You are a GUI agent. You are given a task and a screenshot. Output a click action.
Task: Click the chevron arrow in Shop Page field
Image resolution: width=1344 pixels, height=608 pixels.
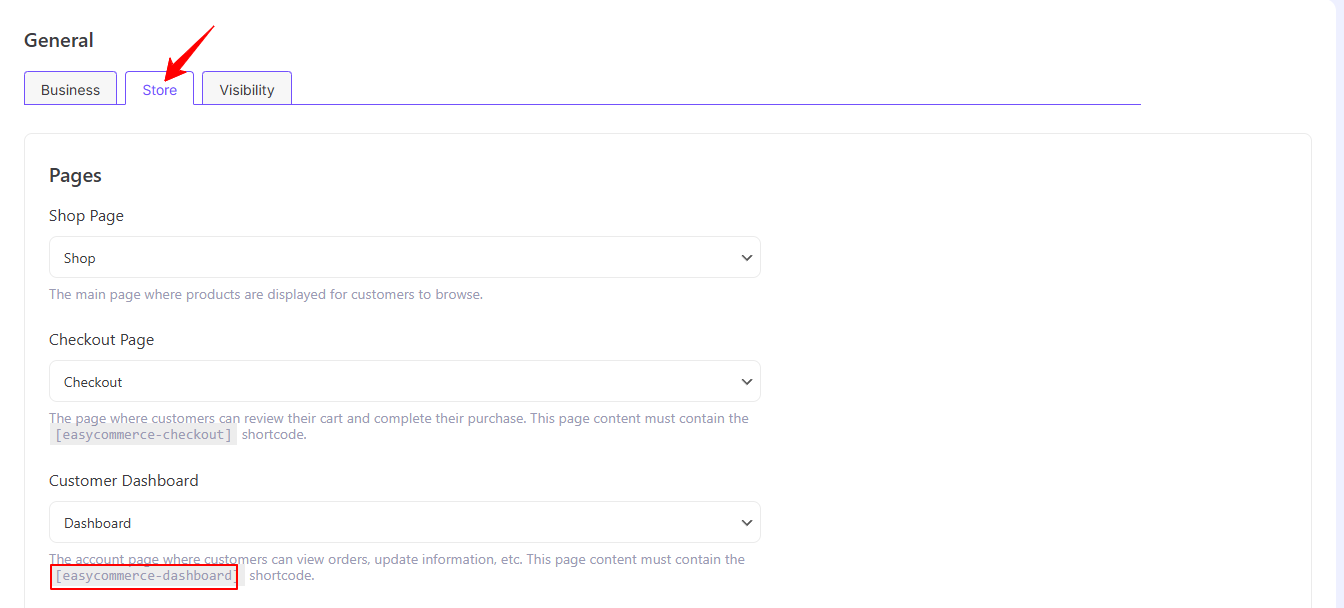(746, 258)
